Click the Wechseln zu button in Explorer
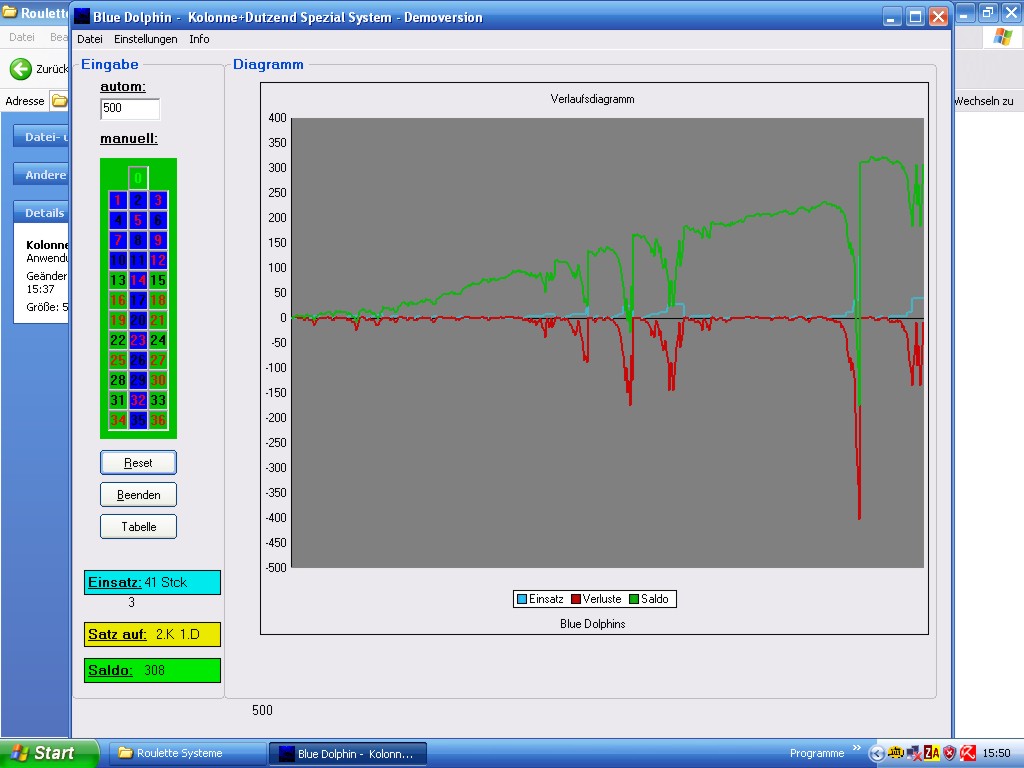 984,101
